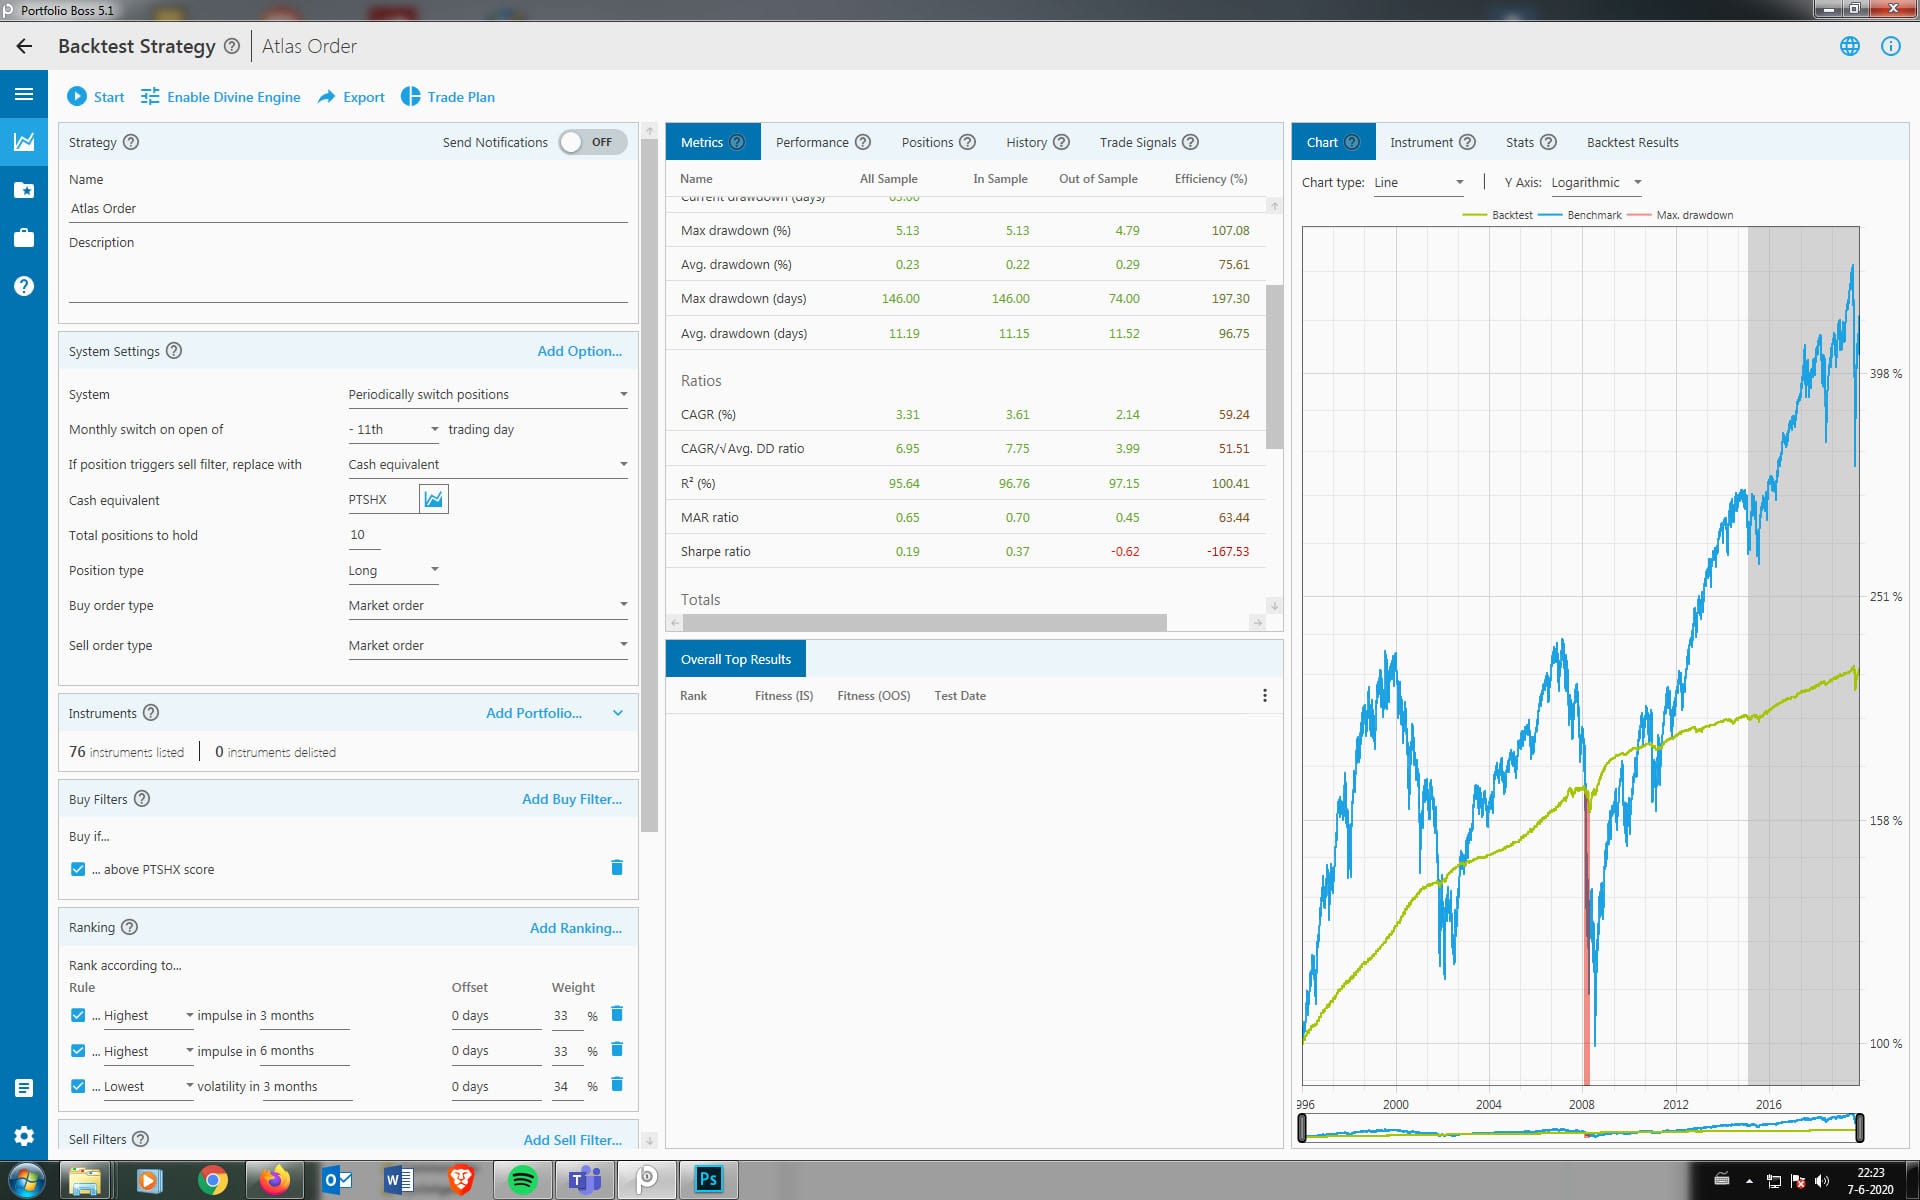The width and height of the screenshot is (1920, 1200).
Task: Expand the Instruments section chevron
Action: tap(618, 713)
